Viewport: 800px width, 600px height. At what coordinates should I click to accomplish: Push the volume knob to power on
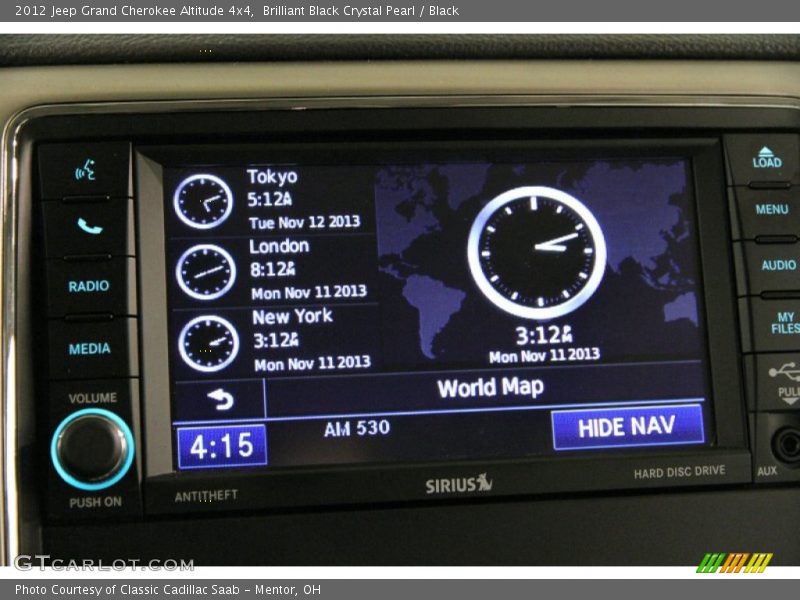coord(92,449)
